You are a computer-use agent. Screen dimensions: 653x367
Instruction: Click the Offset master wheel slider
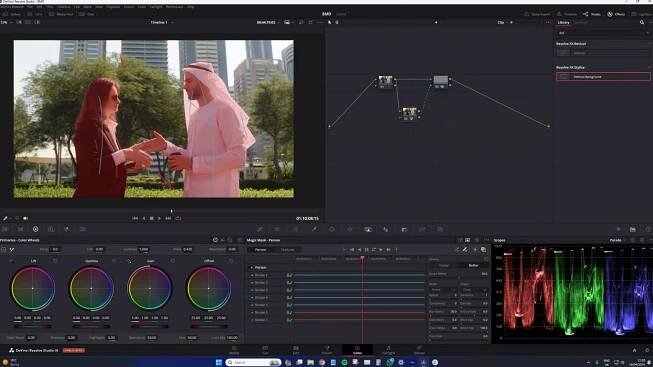tap(209, 326)
